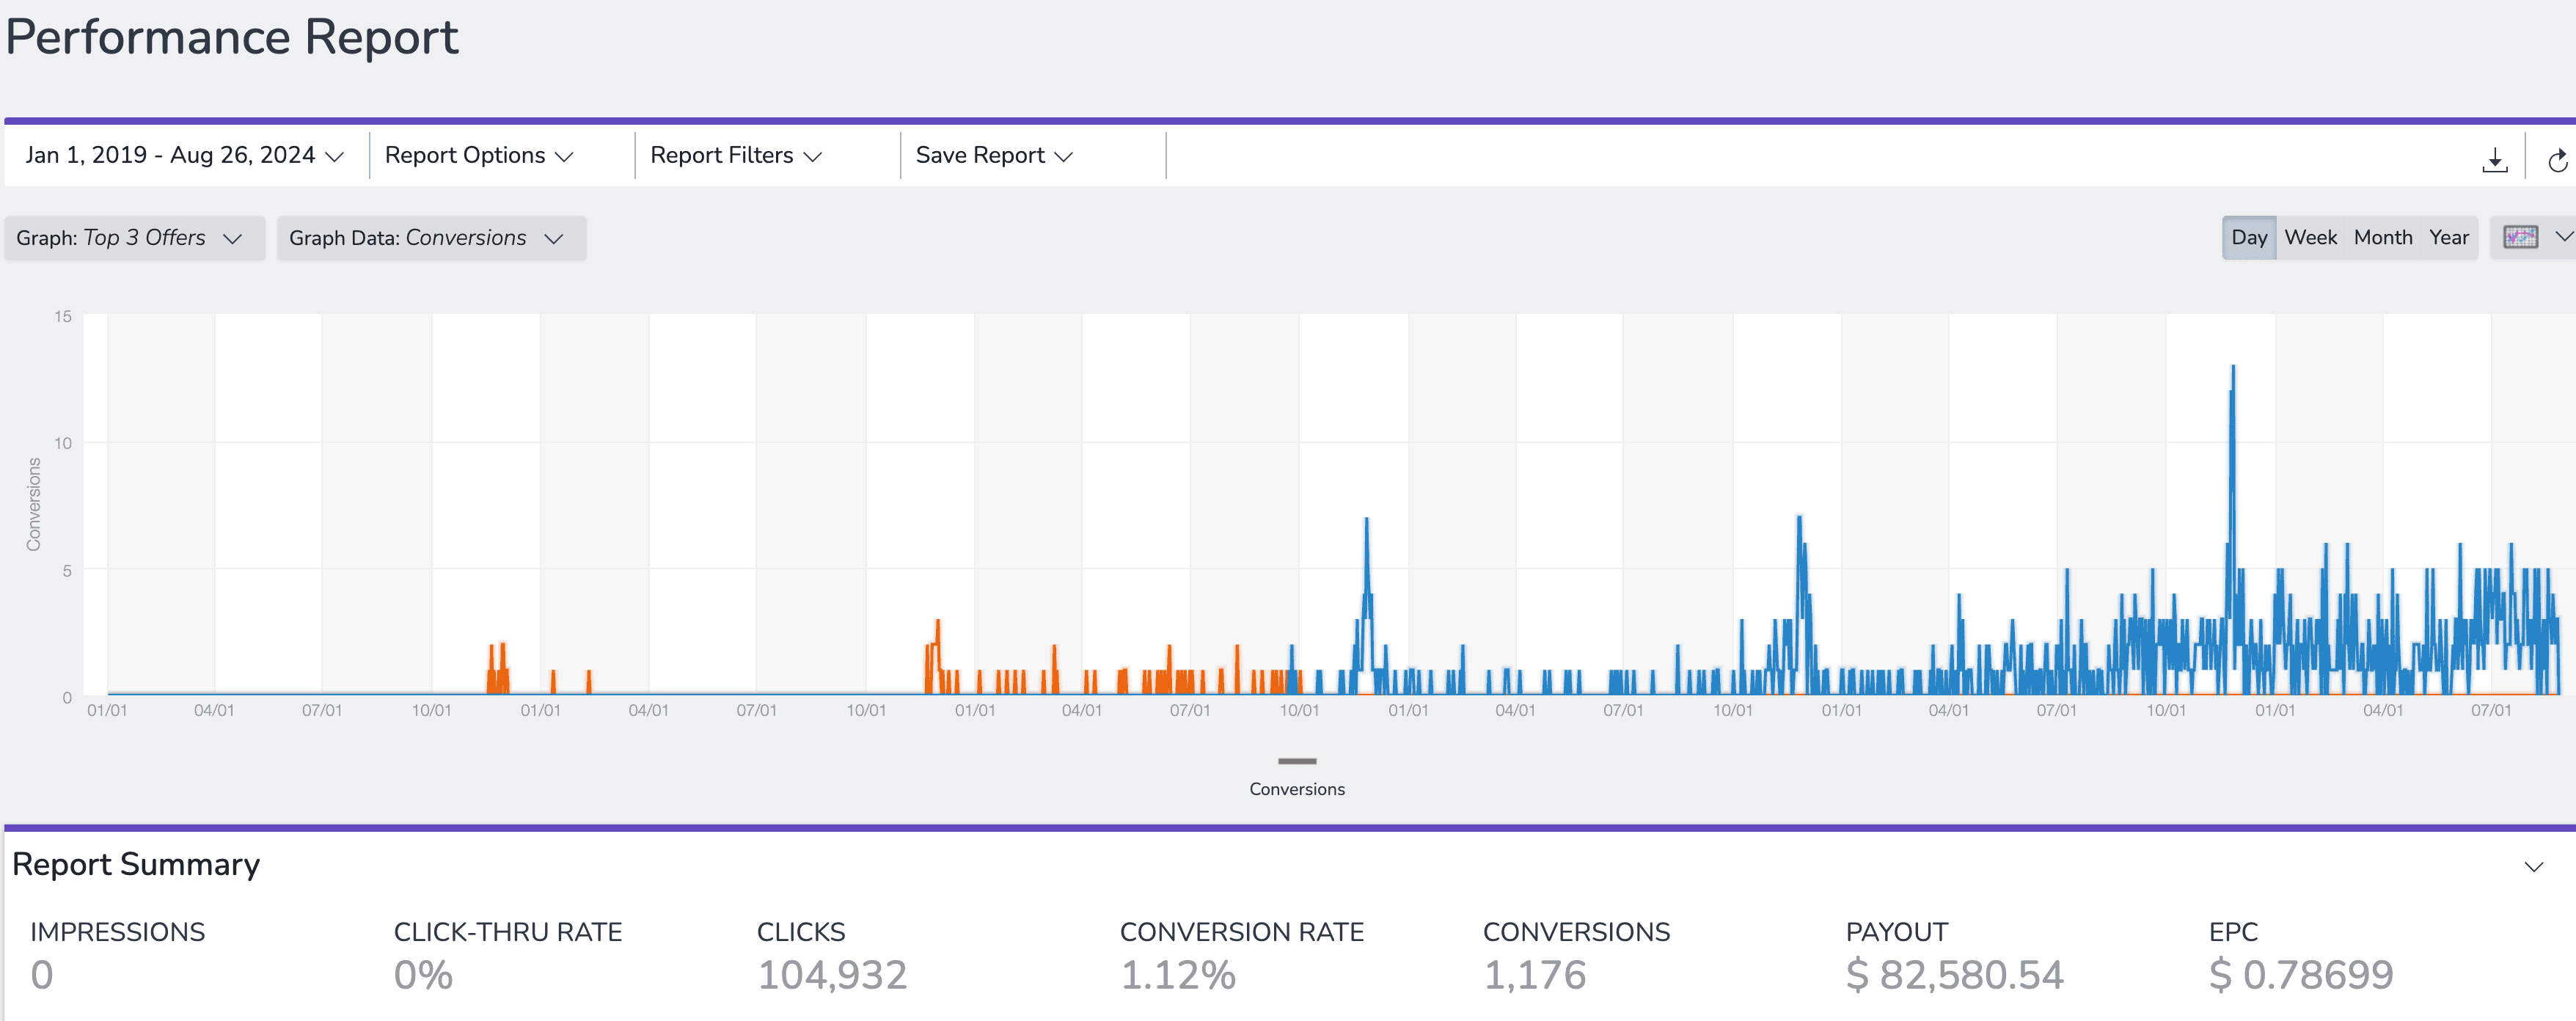Switch graph interval to Month
2576x1021 pixels.
click(x=2382, y=237)
